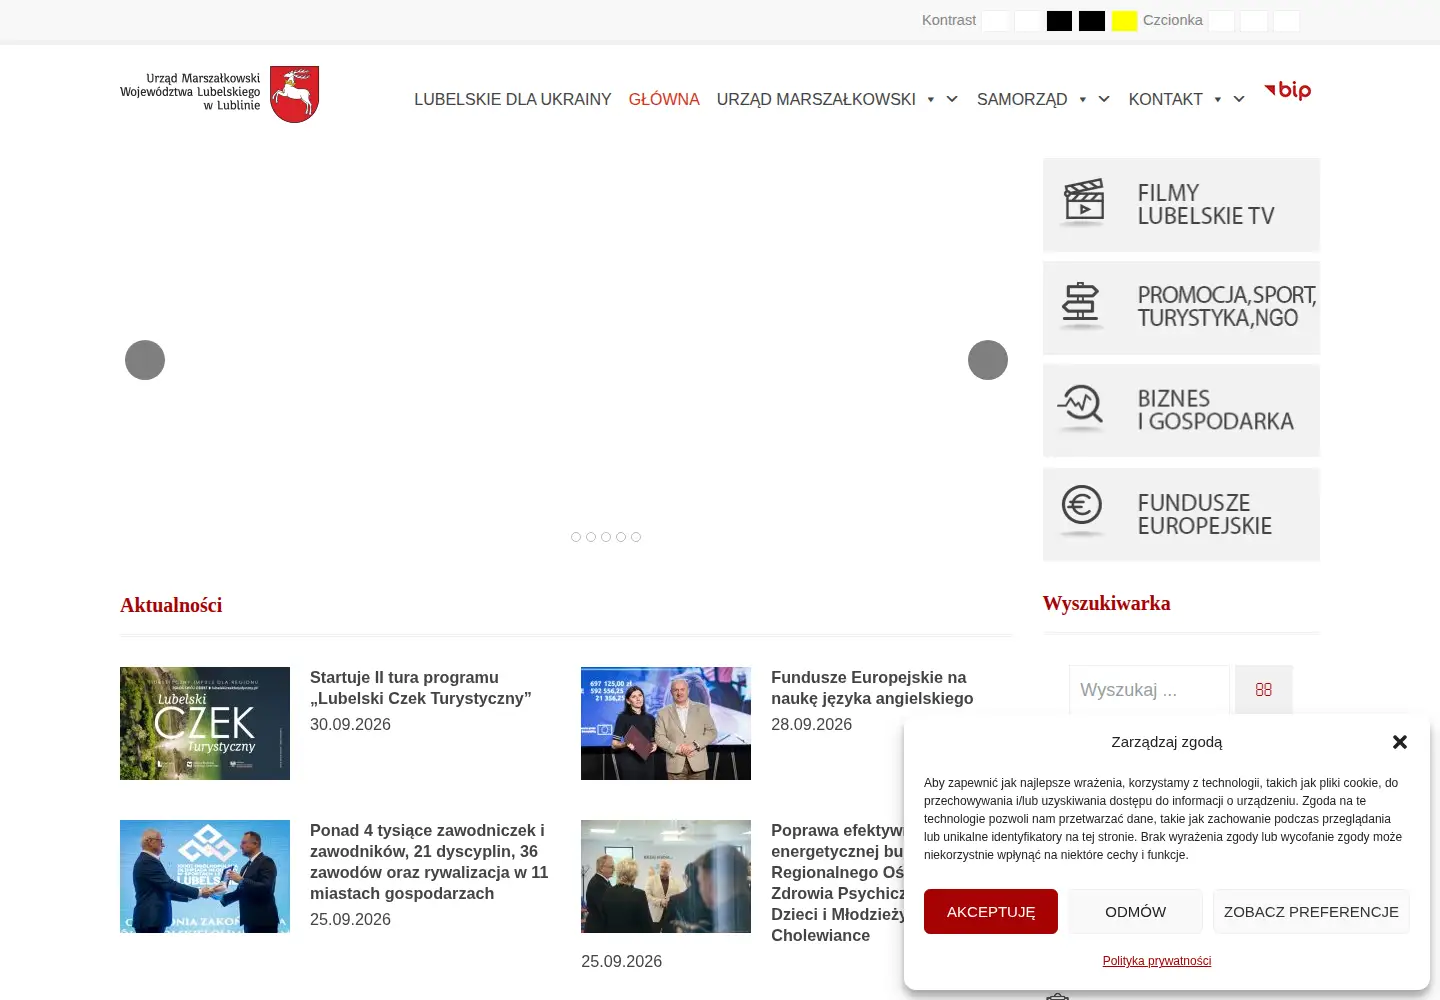Image resolution: width=1440 pixels, height=1000 pixels.
Task: Click the date 28.09.2026
Action: (811, 724)
